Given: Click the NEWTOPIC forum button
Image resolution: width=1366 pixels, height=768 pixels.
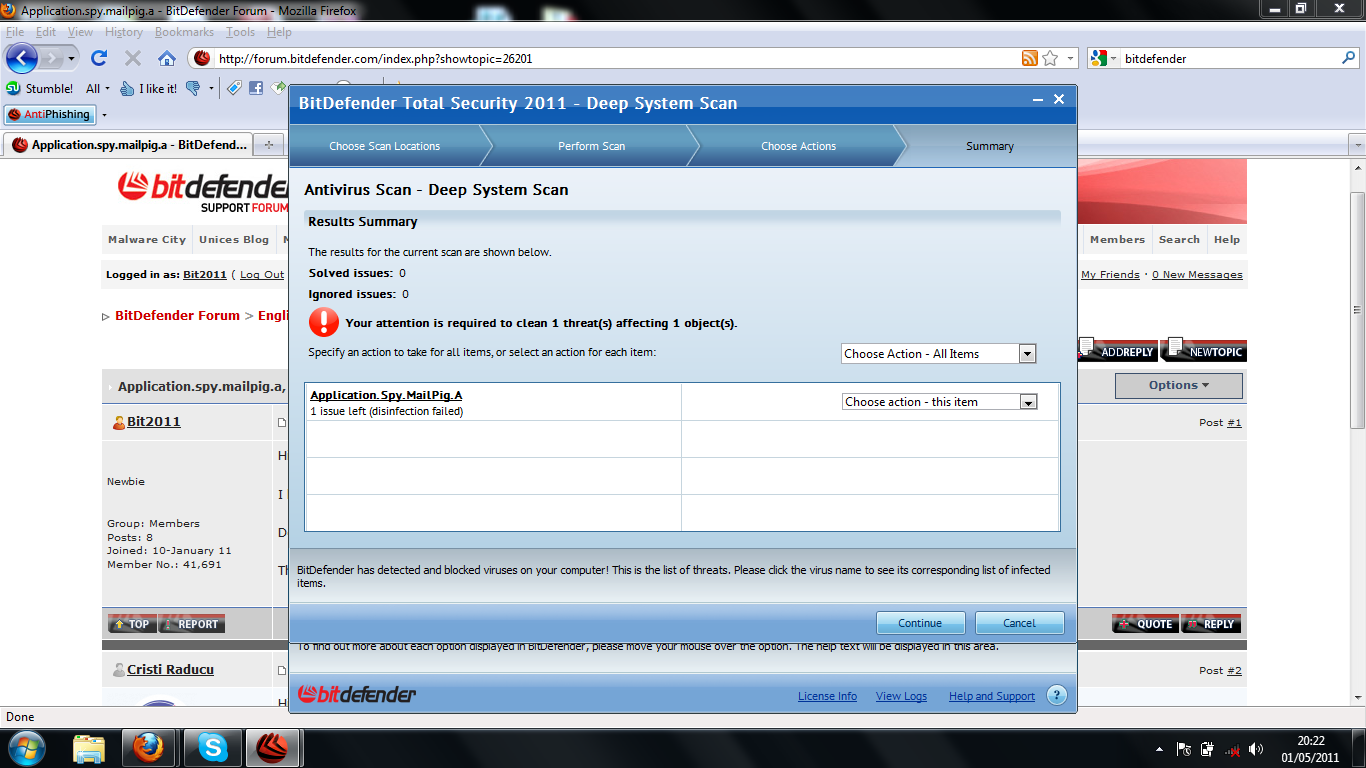Looking at the screenshot, I should click(x=1206, y=350).
